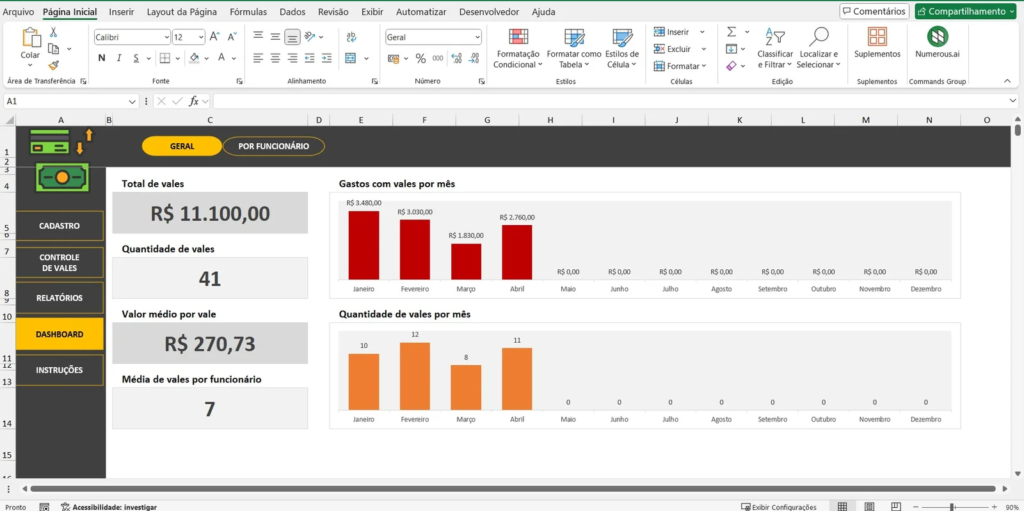Click the Cut scissors icon

pyautogui.click(x=53, y=33)
